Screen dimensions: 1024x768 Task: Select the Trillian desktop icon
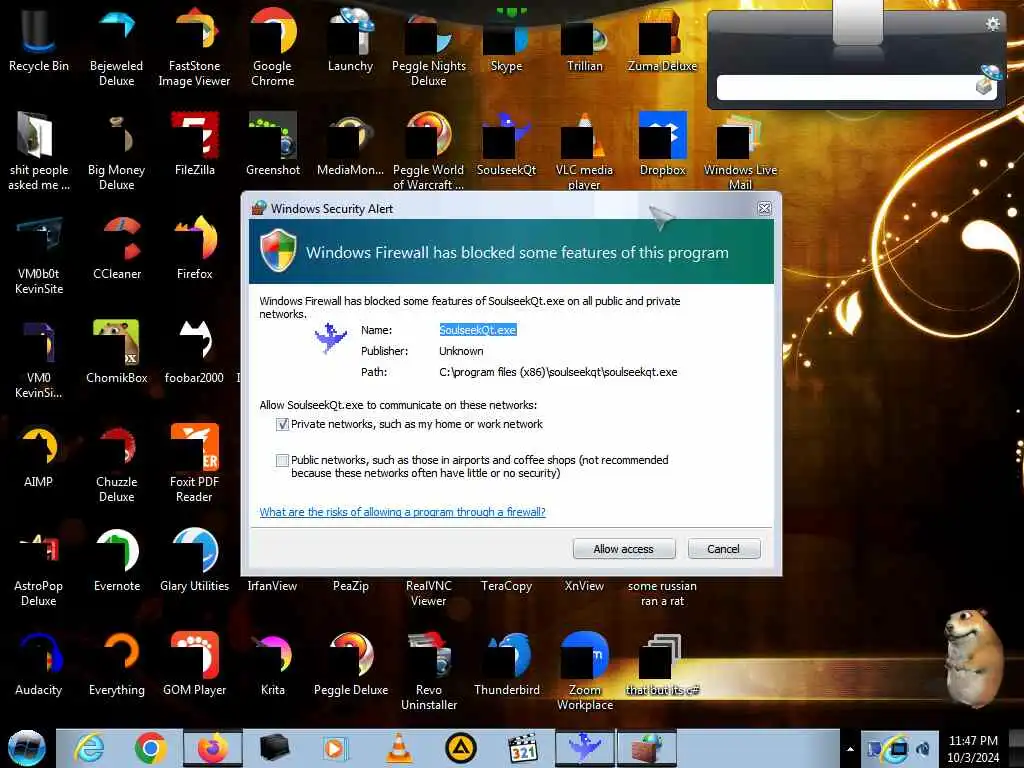coord(584,42)
